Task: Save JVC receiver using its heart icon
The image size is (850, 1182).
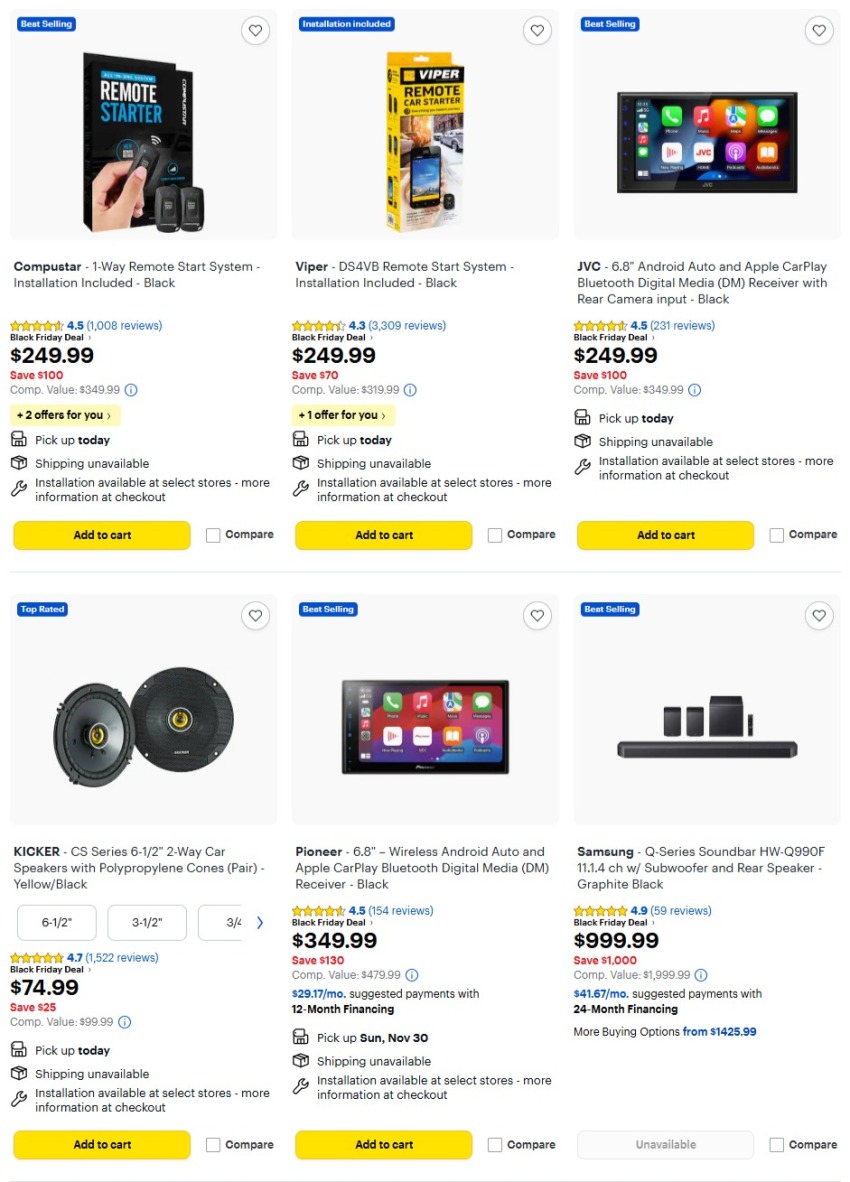Action: [819, 30]
